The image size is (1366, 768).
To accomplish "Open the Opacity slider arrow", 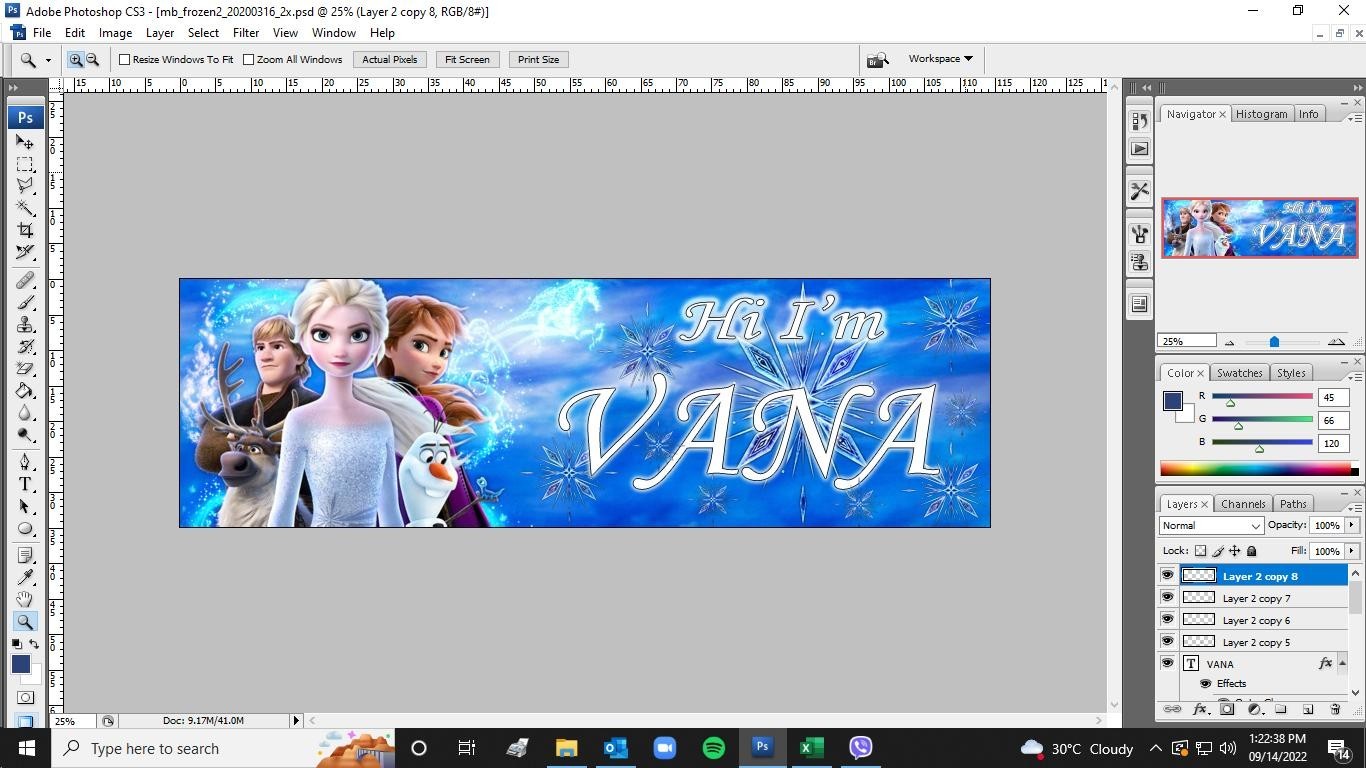I will [1352, 525].
